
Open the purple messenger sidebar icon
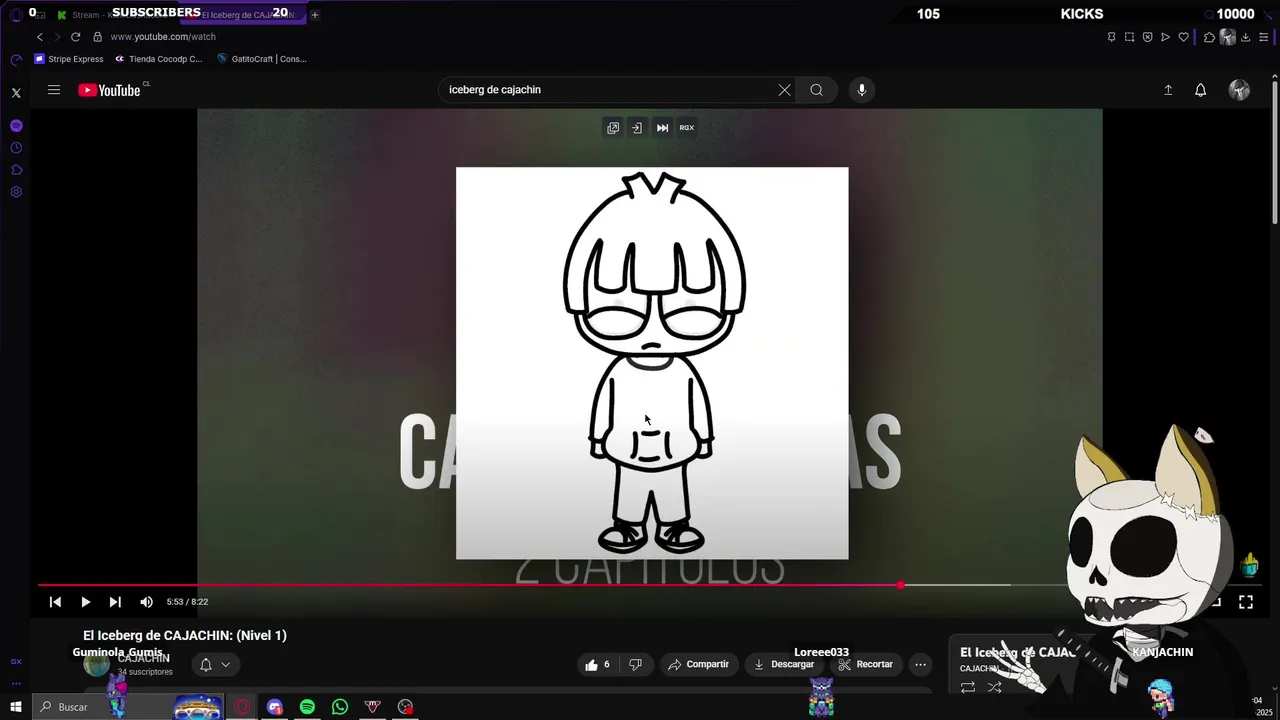point(16,126)
